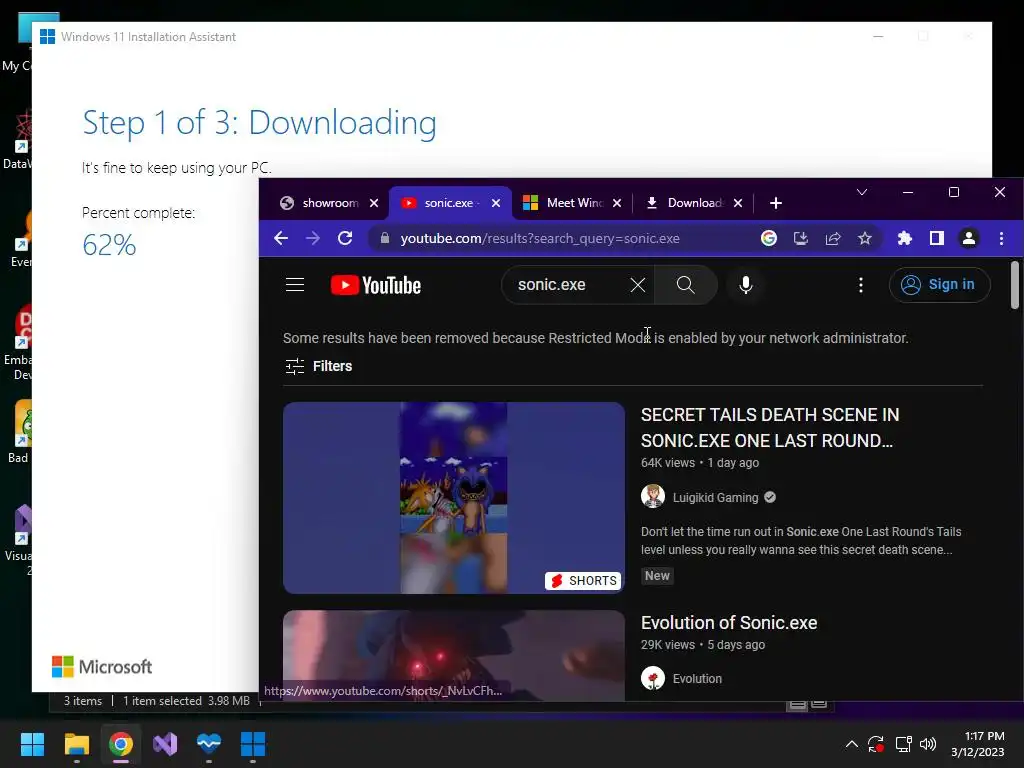Go to YouTube home via logo
Viewport: 1024px width, 768px height.
(x=376, y=285)
